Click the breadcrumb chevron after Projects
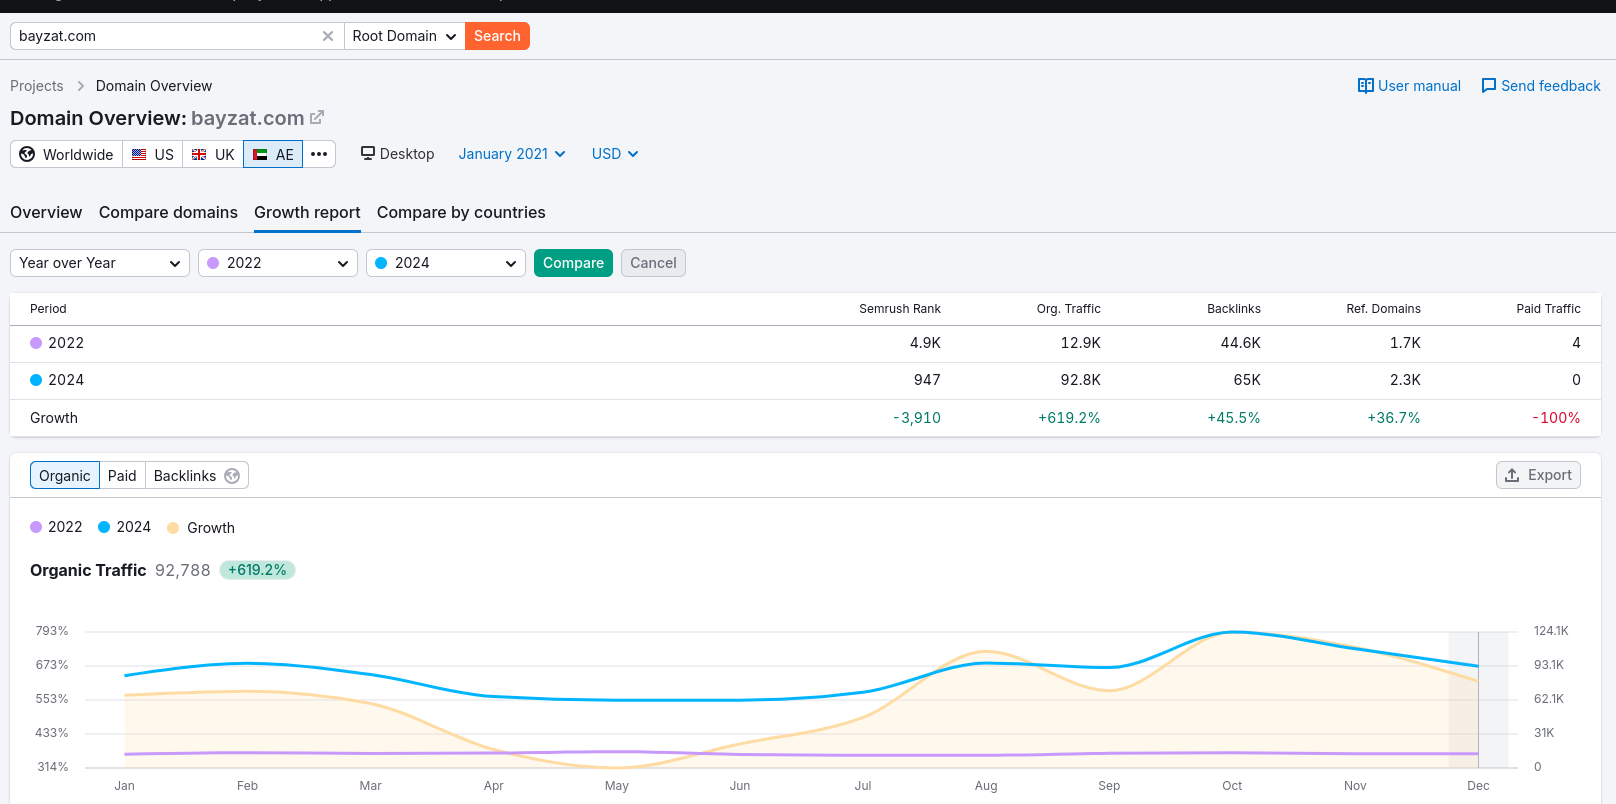Image resolution: width=1616 pixels, height=804 pixels. click(x=81, y=86)
